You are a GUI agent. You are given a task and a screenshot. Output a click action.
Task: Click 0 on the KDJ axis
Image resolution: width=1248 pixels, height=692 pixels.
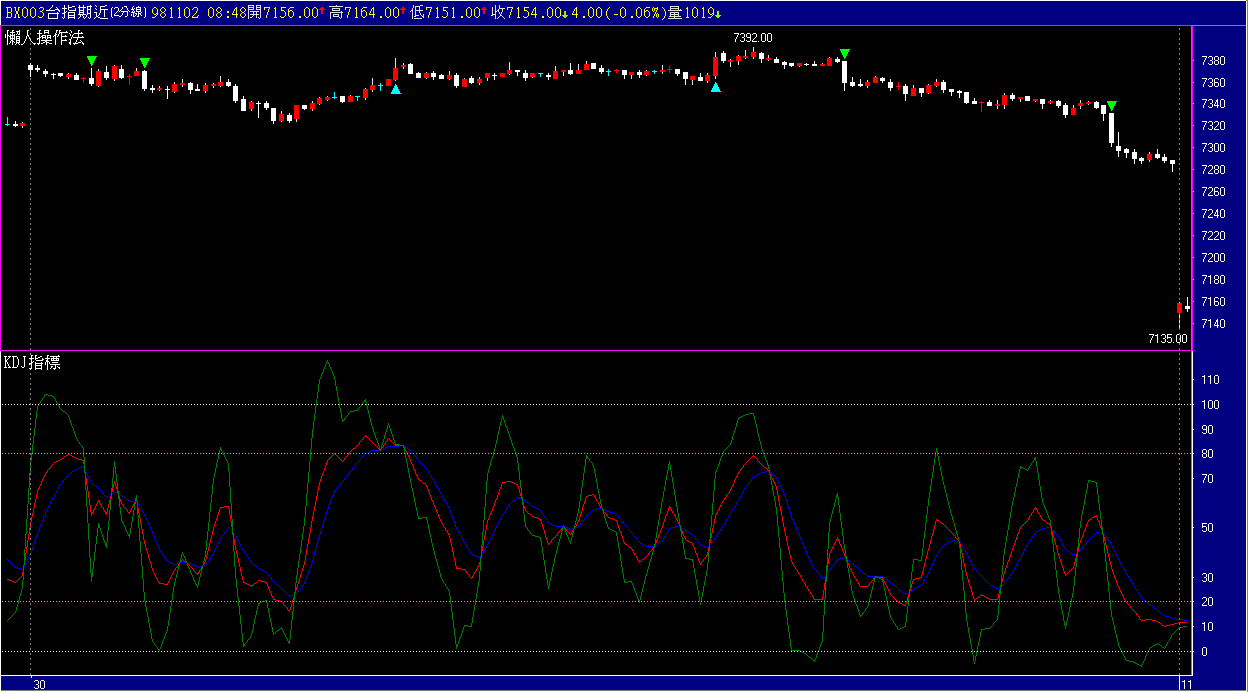pos(1204,652)
